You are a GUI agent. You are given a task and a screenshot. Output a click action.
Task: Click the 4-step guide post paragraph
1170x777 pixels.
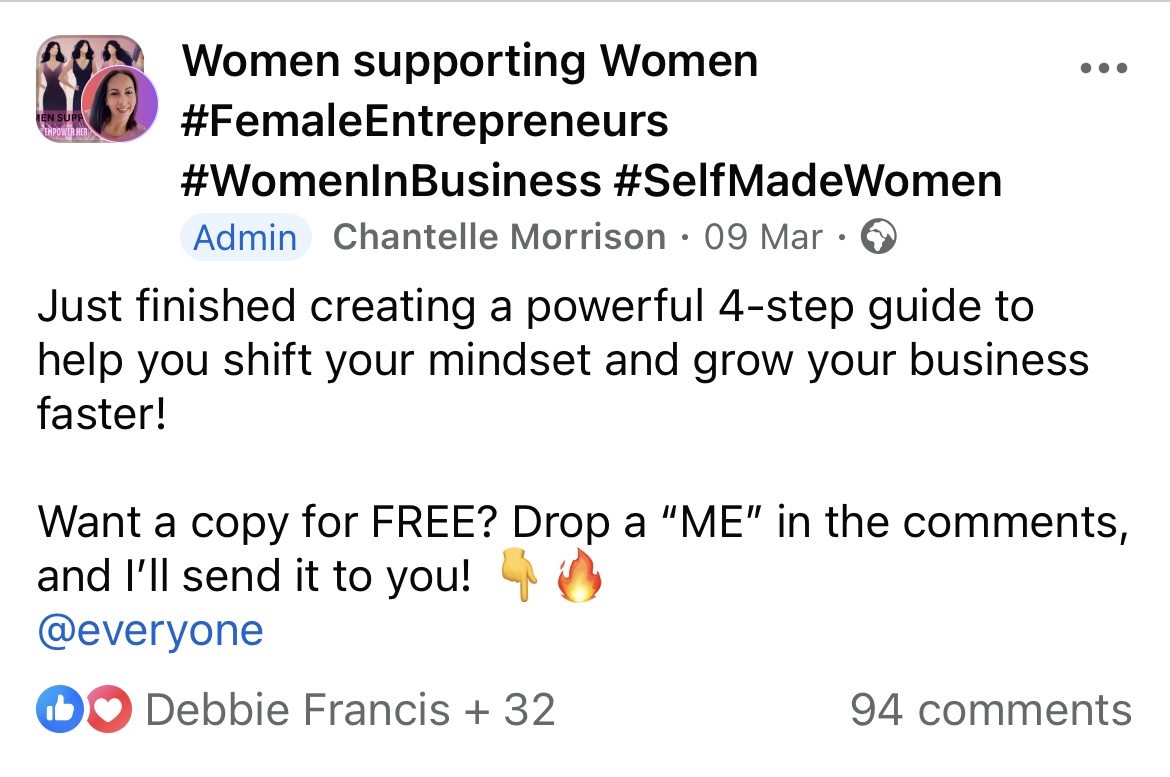[560, 358]
